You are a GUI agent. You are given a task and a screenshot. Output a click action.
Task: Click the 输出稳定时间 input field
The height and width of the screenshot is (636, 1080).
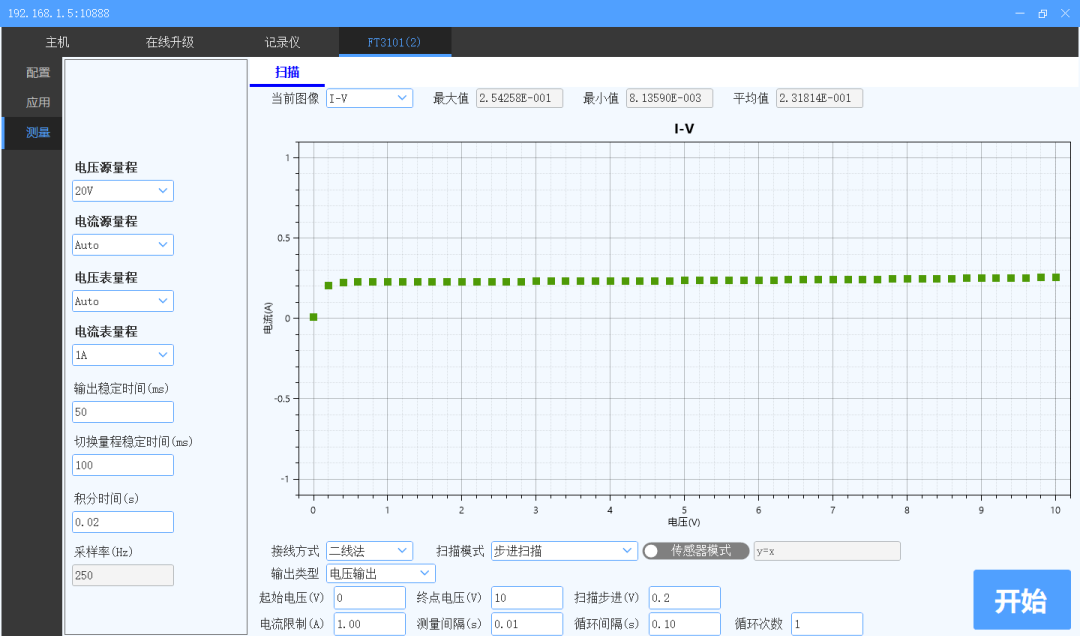pos(123,412)
